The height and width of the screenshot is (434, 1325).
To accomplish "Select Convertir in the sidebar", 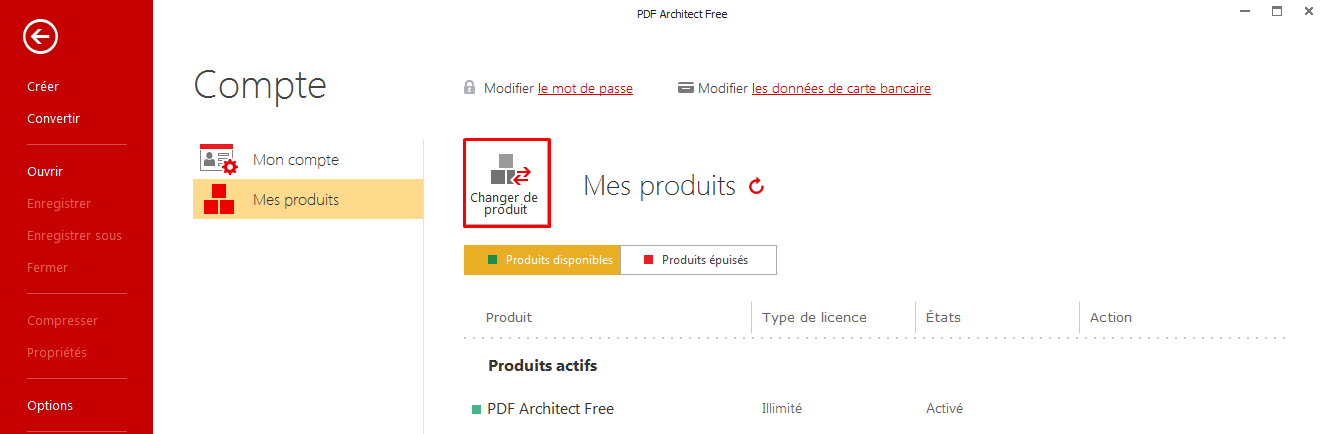I will [53, 119].
